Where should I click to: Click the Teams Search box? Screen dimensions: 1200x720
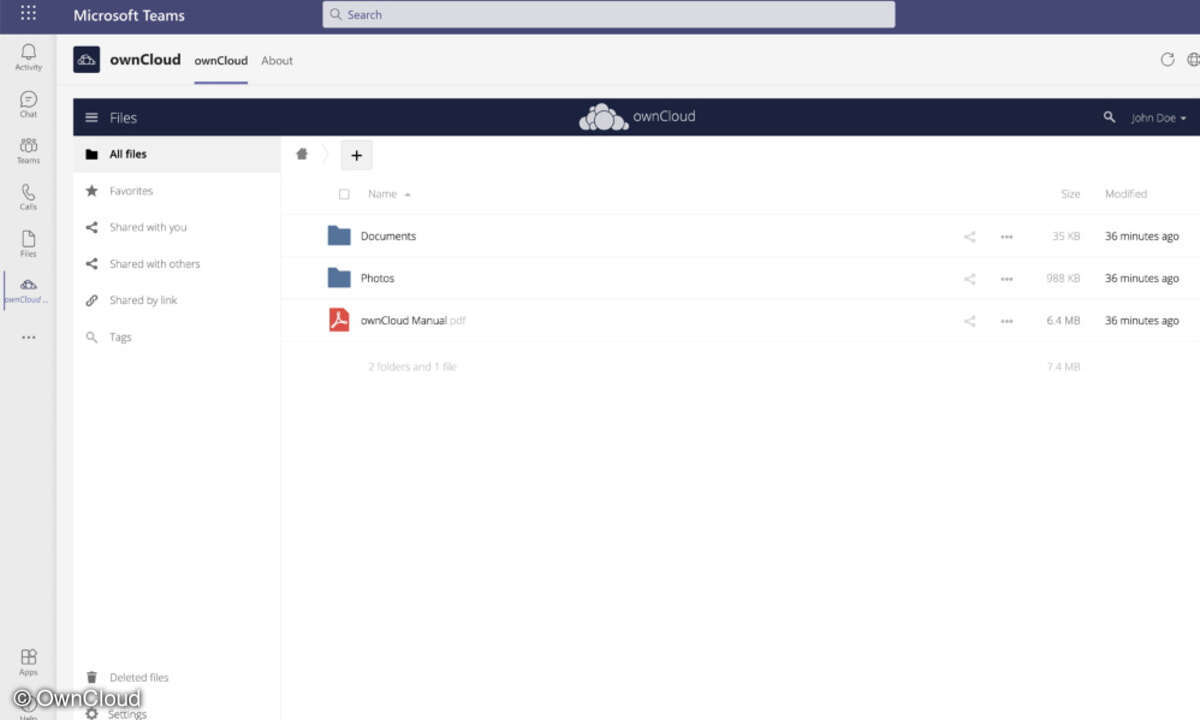[x=609, y=15]
